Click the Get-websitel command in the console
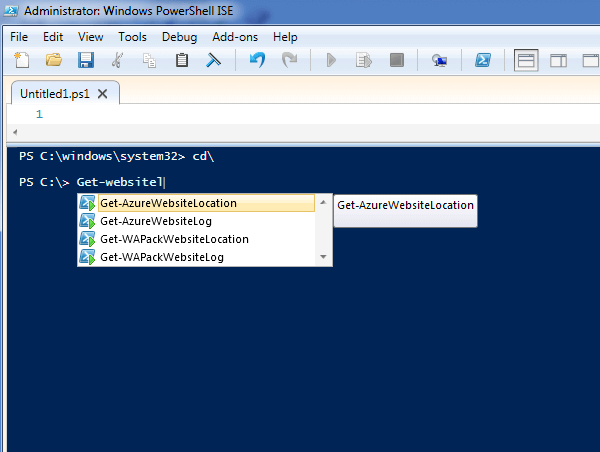The width and height of the screenshot is (600, 452). pyautogui.click(x=119, y=182)
